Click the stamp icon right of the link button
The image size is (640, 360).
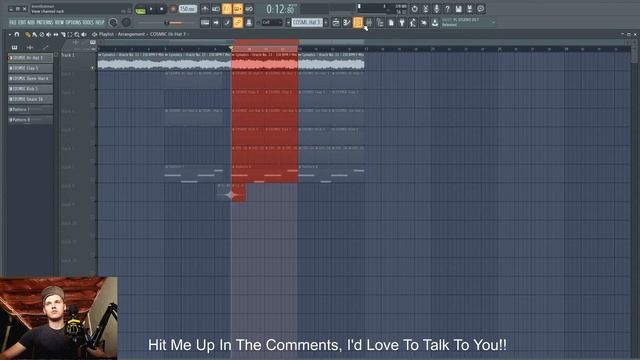(x=249, y=22)
